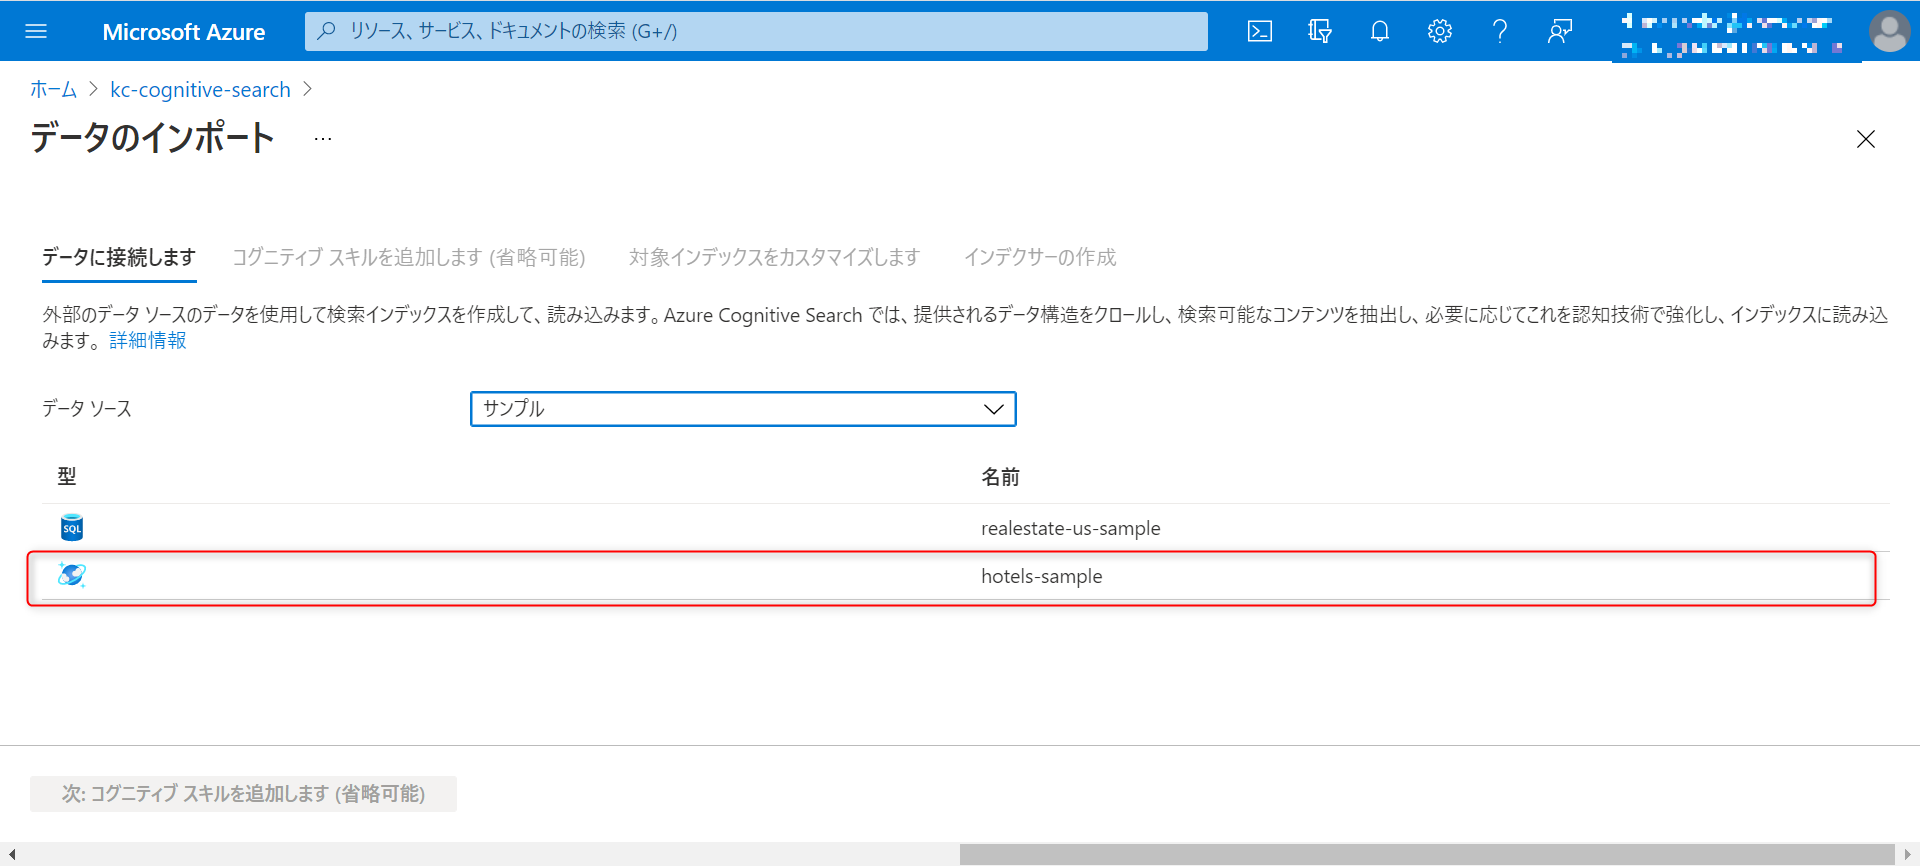Select the realestate-us-sample row
The height and width of the screenshot is (866, 1920).
click(966, 528)
